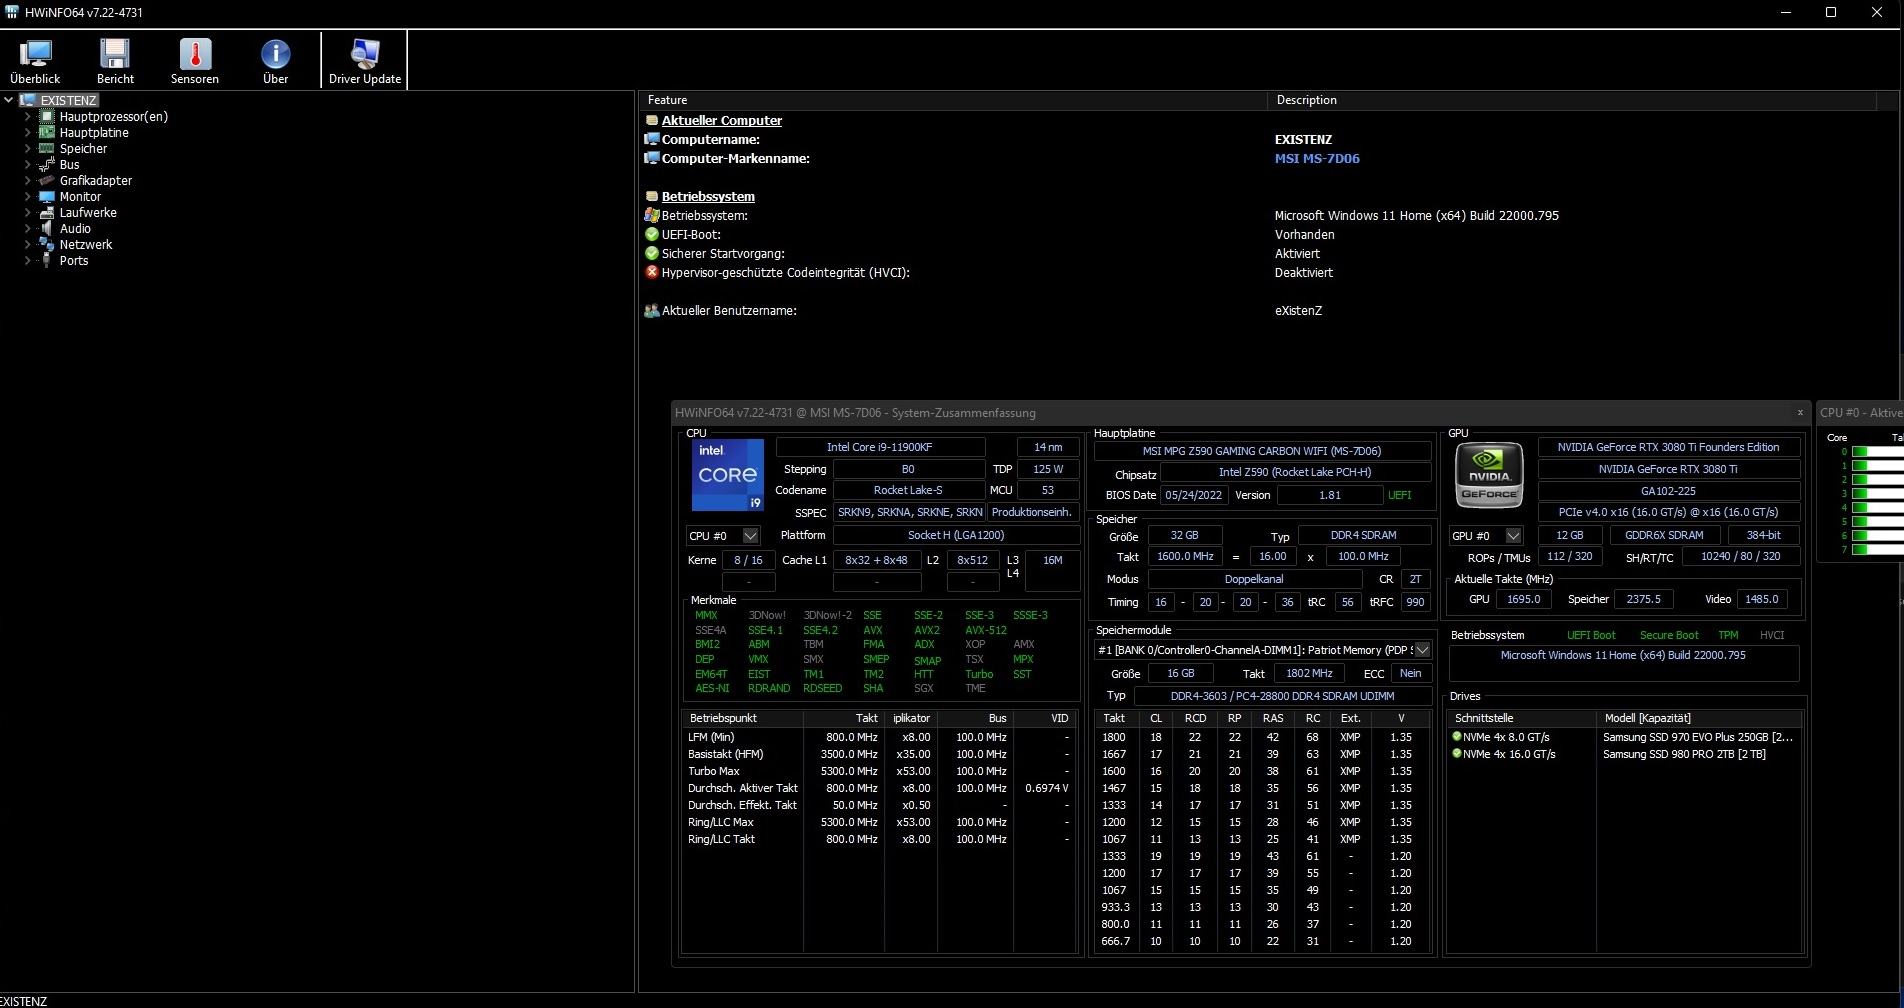Click the Core 7 usage bar
Image resolution: width=1904 pixels, height=1008 pixels.
[x=1877, y=550]
